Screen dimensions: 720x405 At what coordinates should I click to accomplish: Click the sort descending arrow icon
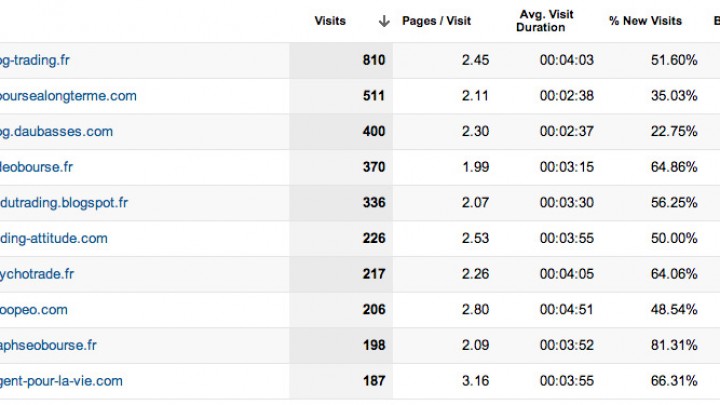pyautogui.click(x=384, y=21)
